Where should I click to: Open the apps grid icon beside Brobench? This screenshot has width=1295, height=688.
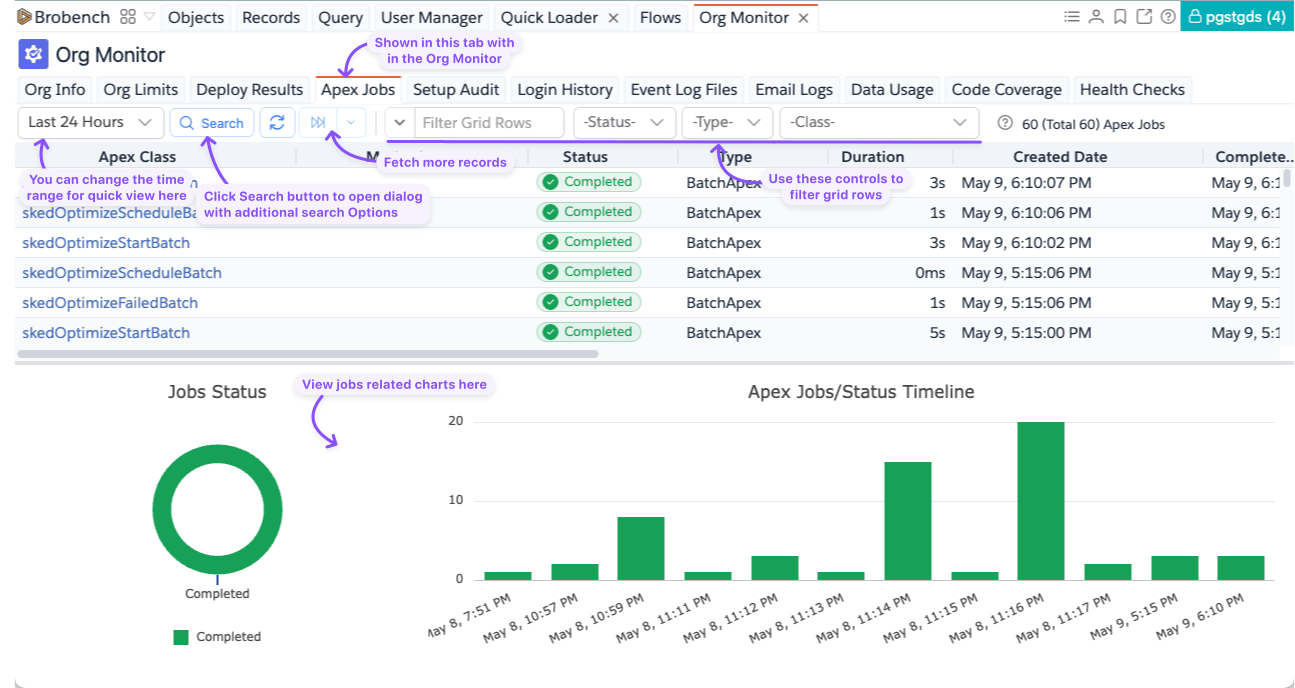tap(127, 17)
